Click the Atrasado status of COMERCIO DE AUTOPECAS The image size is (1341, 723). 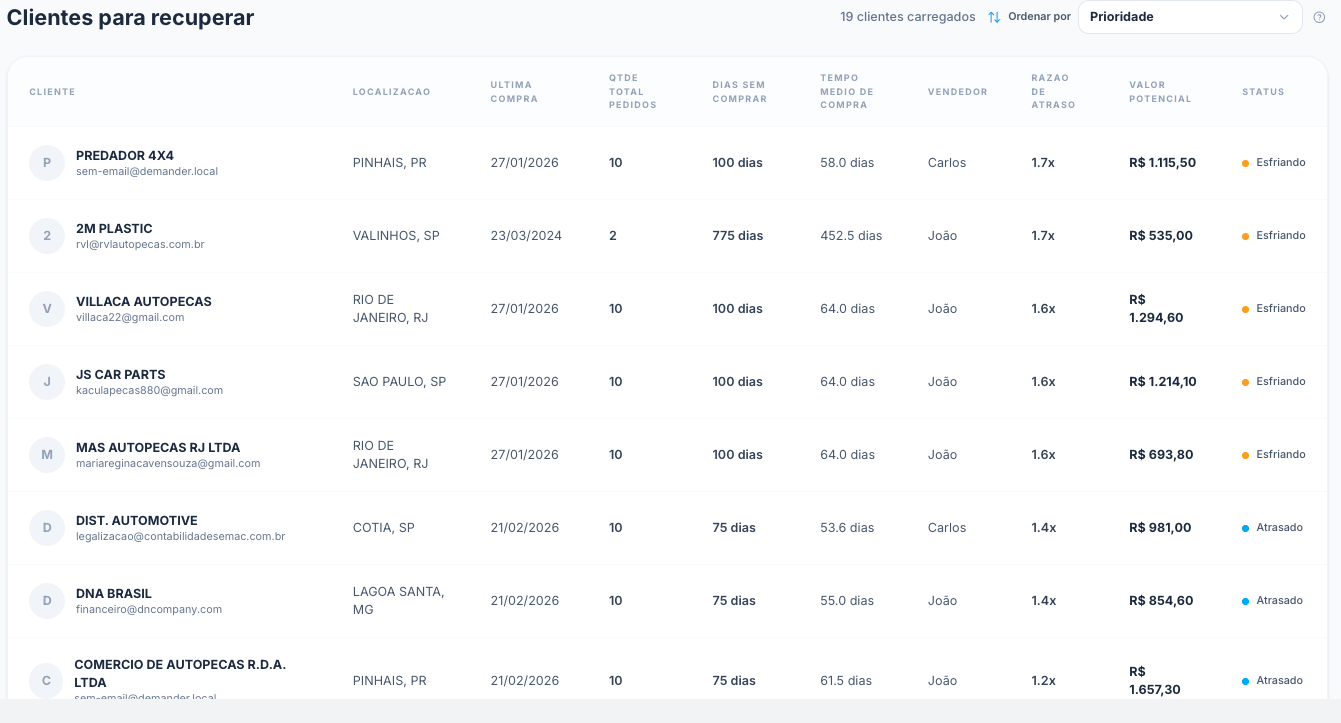click(1272, 681)
